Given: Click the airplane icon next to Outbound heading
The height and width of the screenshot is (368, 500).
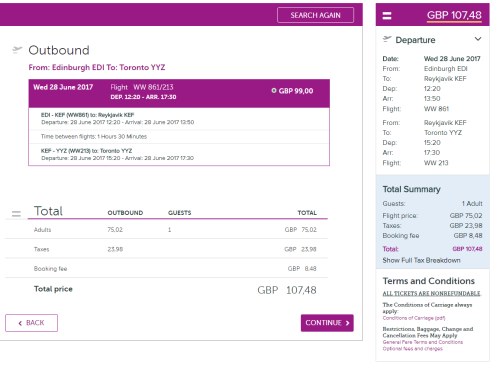Looking at the screenshot, I should (17, 50).
